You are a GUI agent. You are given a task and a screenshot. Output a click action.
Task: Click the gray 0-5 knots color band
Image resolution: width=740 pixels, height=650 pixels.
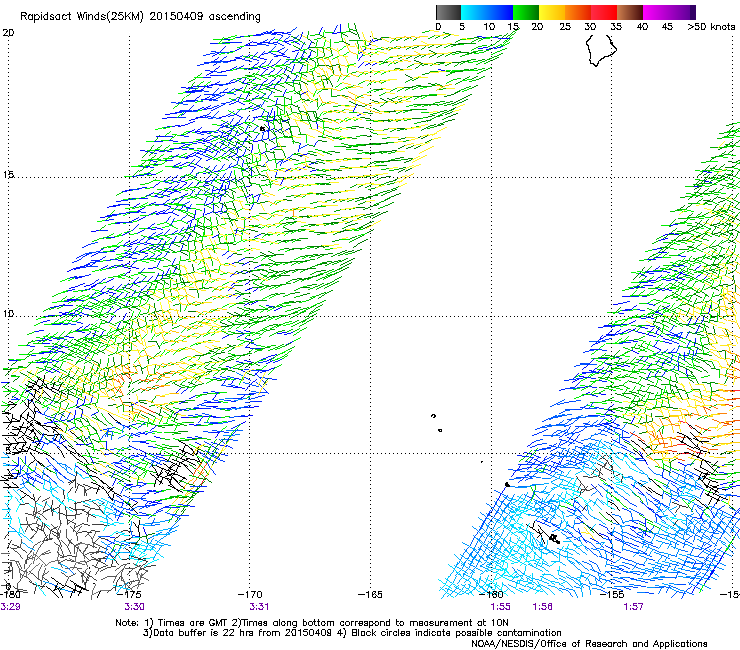(448, 12)
